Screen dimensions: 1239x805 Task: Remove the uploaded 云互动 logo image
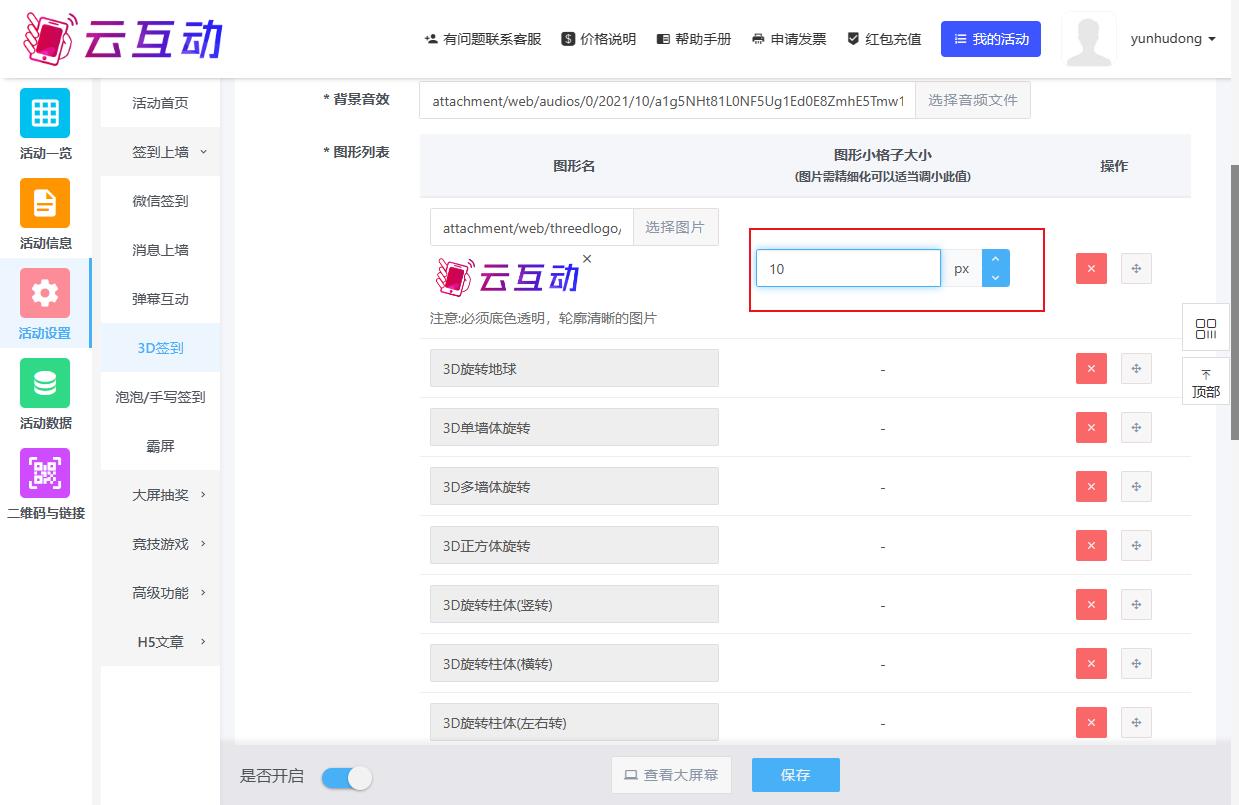tap(587, 259)
